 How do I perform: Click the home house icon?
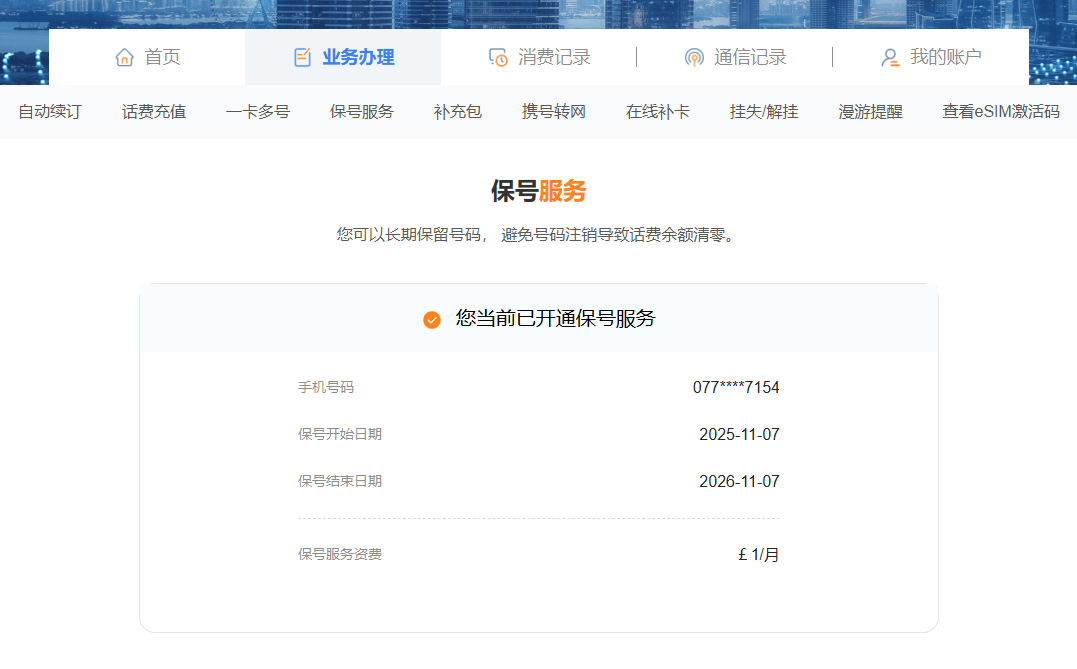tap(125, 57)
